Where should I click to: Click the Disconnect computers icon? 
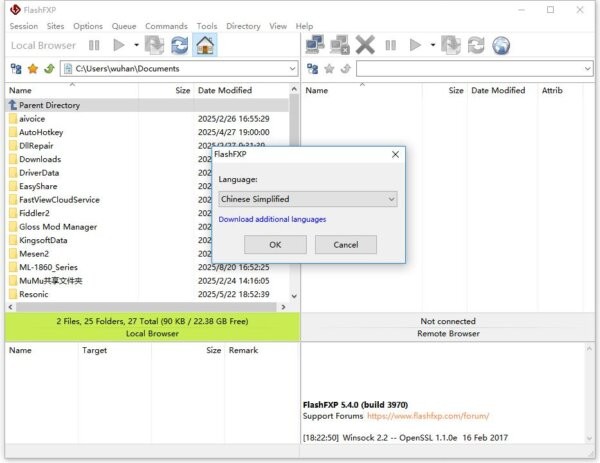tap(340, 45)
